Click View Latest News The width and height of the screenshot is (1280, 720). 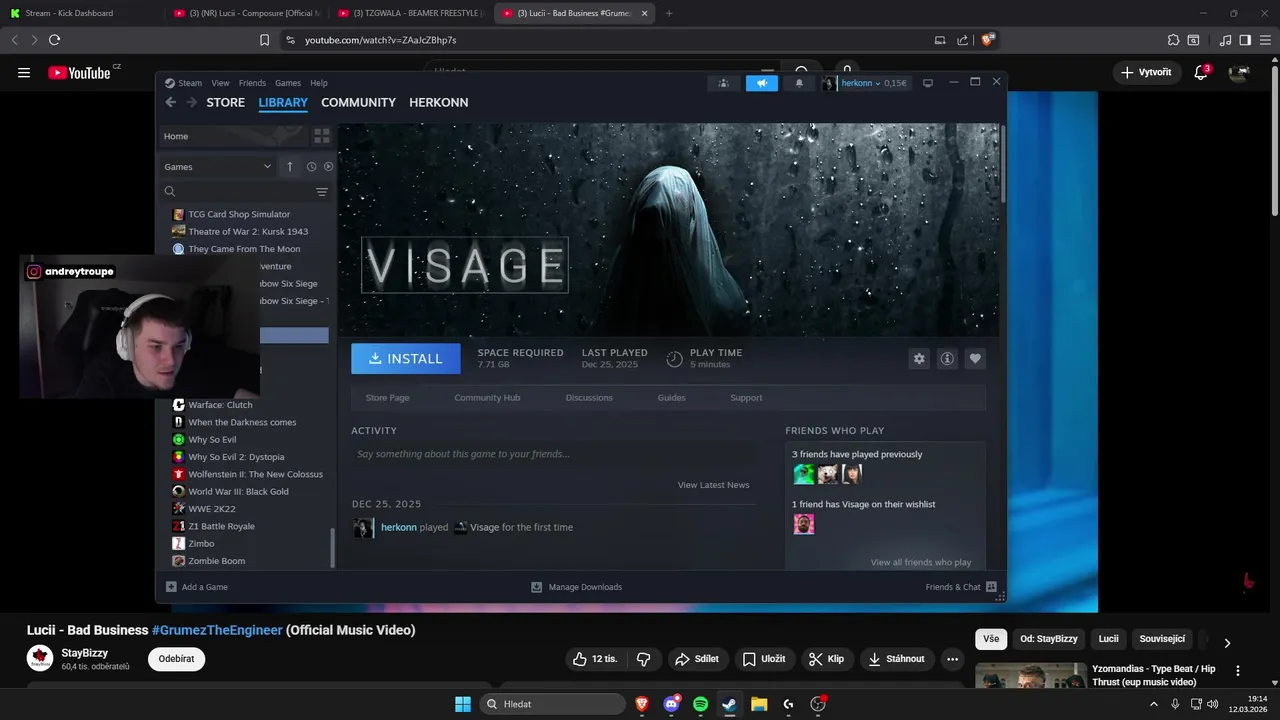713,485
